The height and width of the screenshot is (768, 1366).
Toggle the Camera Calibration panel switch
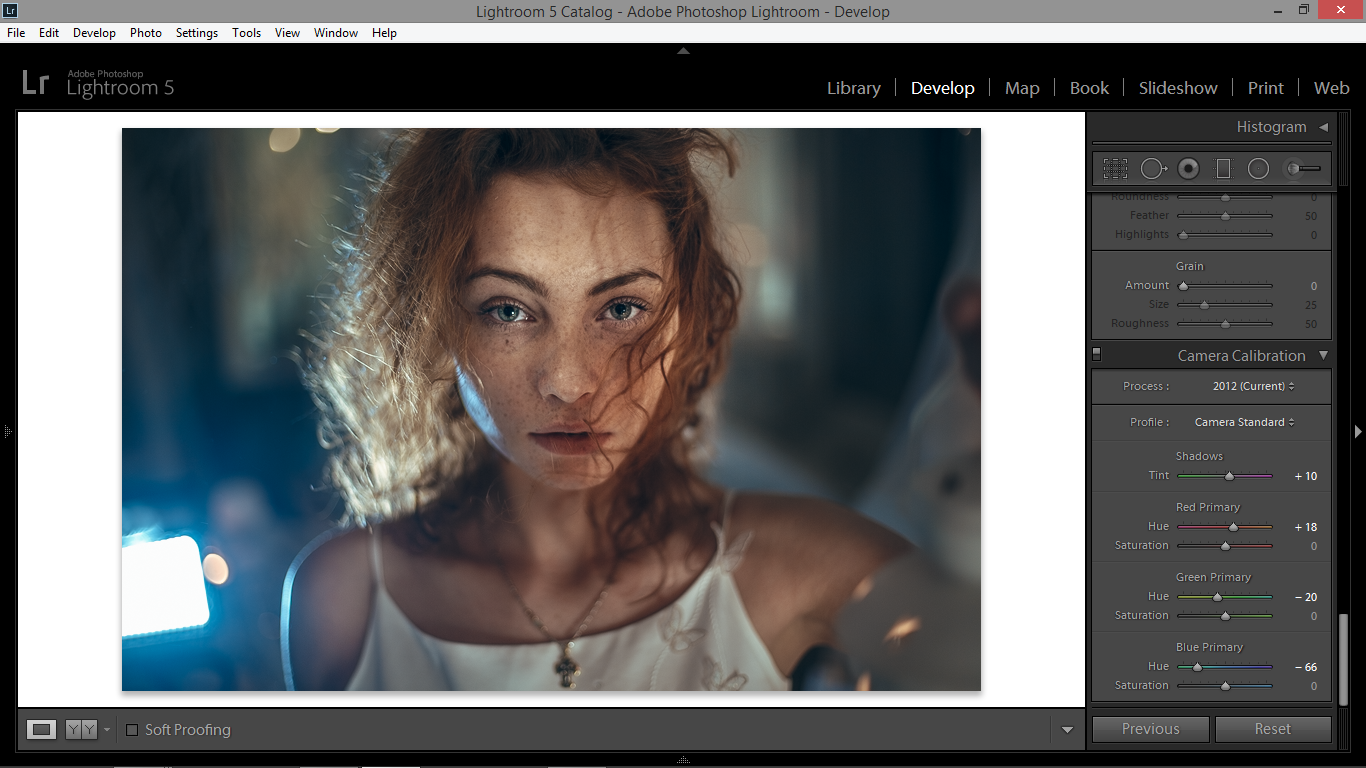click(1097, 354)
